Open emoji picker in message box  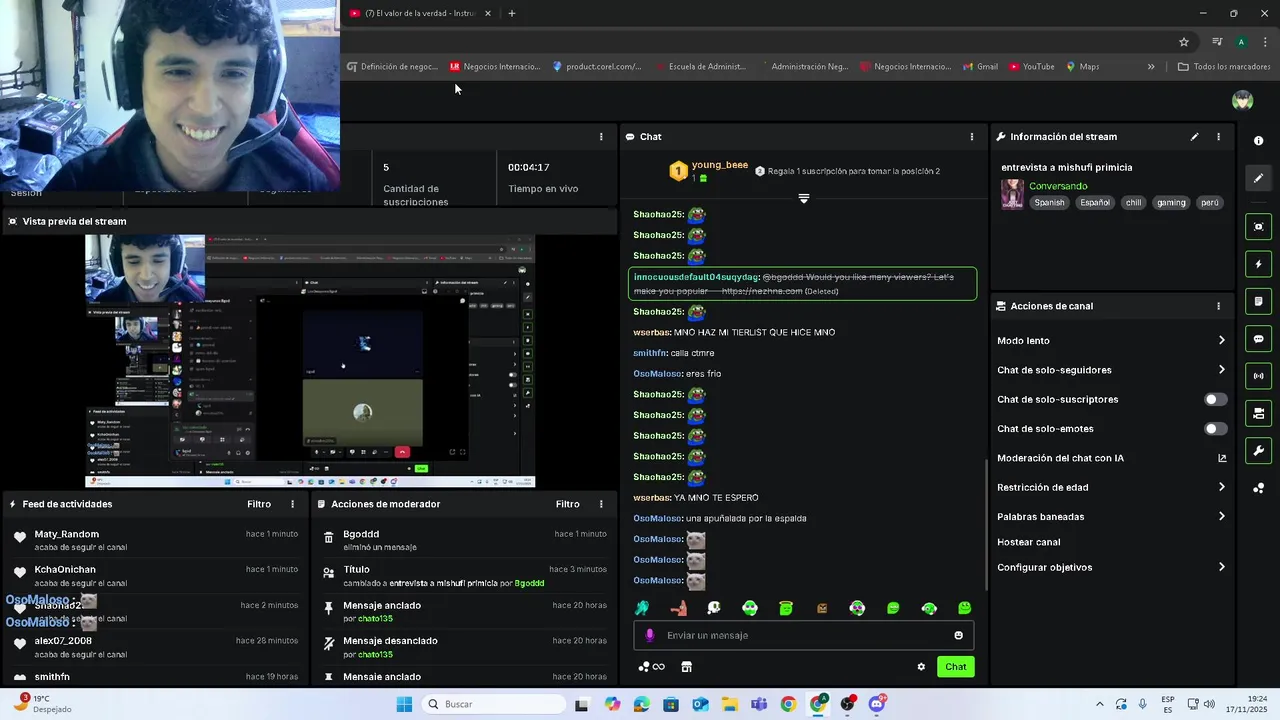pos(958,635)
